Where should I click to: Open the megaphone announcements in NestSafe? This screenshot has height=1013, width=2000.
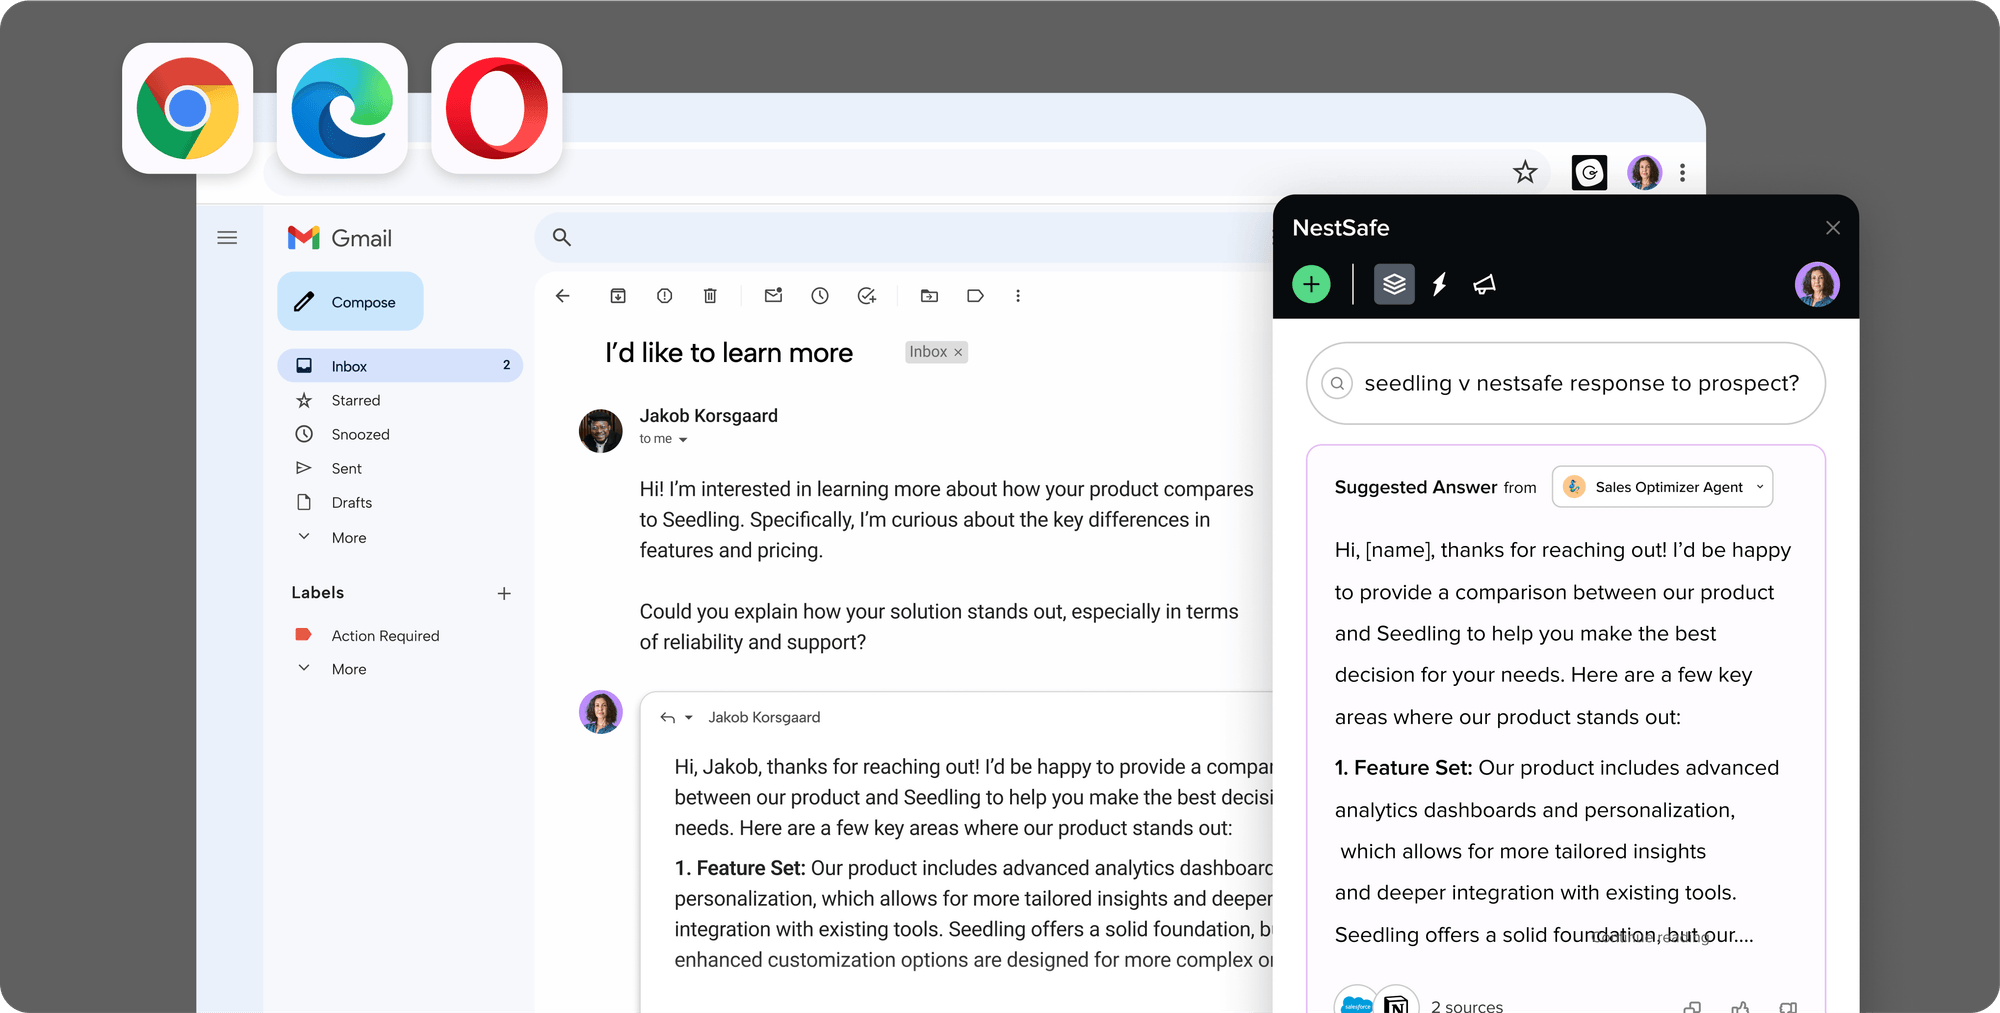coord(1485,284)
